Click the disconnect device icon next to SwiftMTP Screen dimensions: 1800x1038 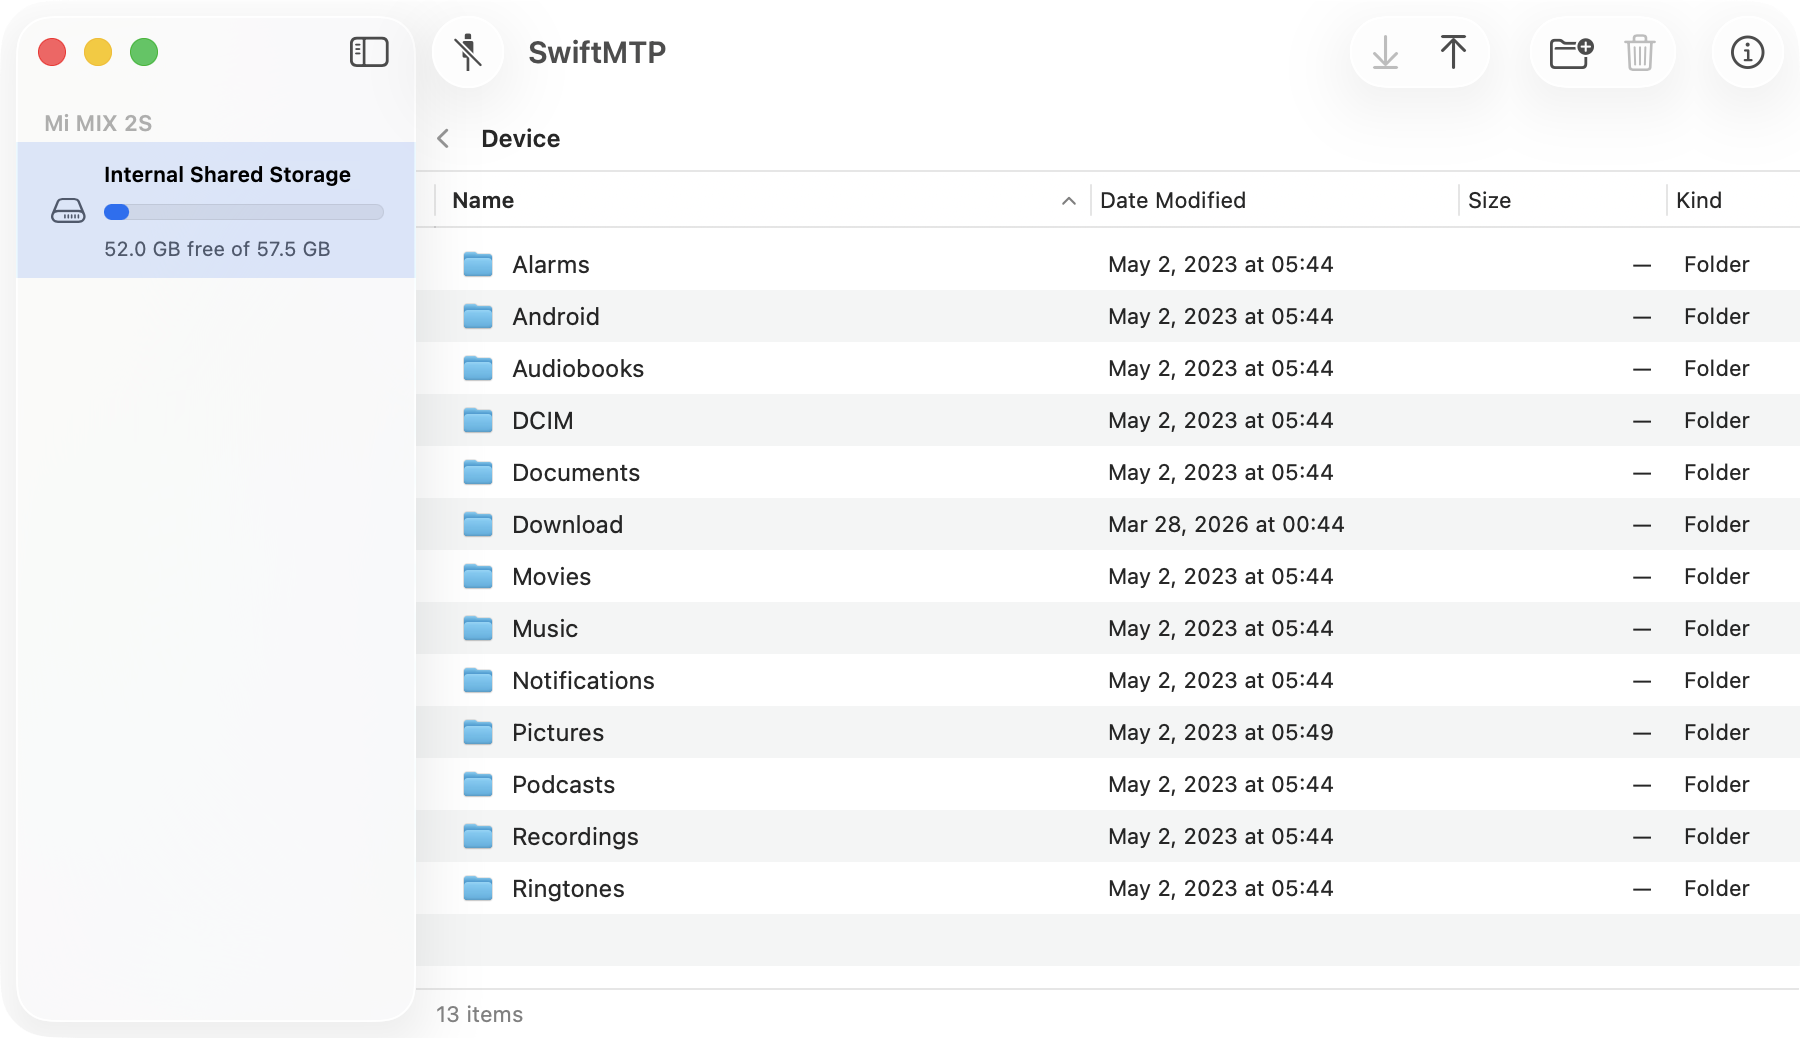click(x=468, y=51)
